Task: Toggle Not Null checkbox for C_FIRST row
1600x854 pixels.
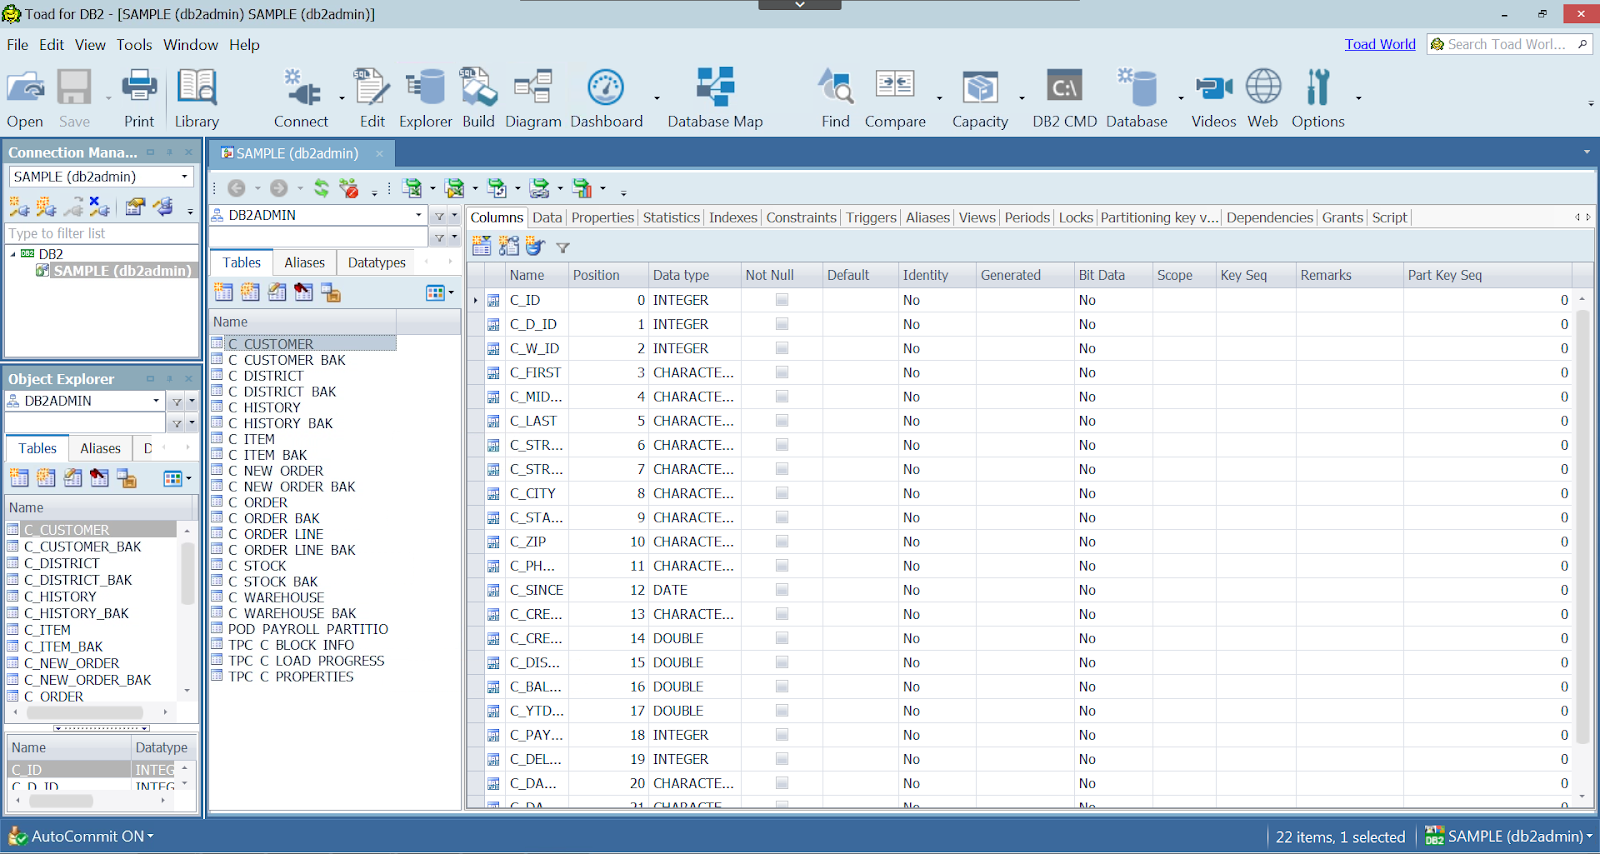Action: (782, 372)
